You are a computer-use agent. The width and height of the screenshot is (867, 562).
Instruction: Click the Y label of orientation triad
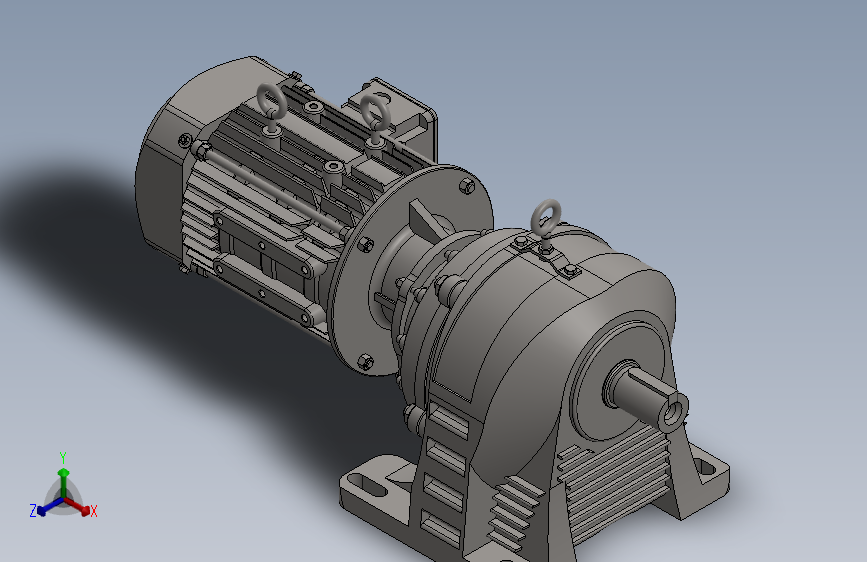point(62,457)
